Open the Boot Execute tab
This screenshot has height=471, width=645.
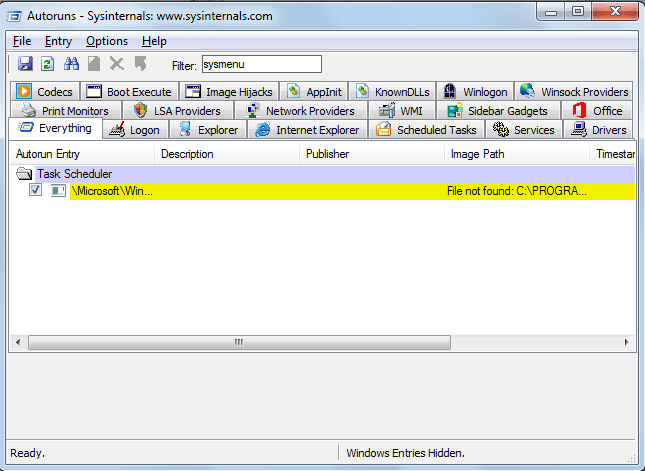pyautogui.click(x=129, y=91)
